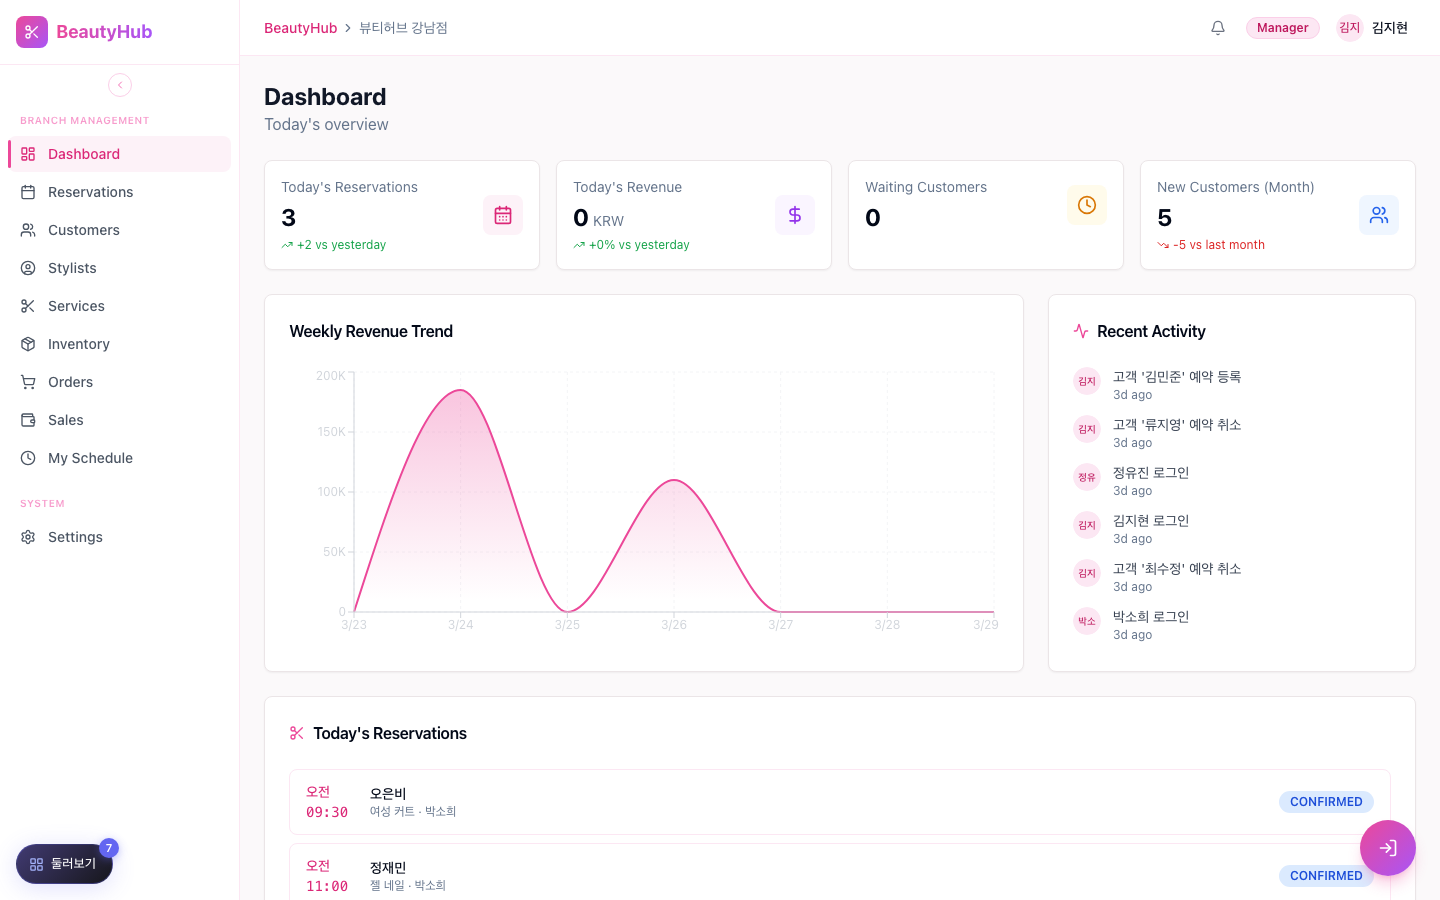Click the 뷰티허브 강남점 breadcrumb
This screenshot has width=1440, height=900.
click(x=403, y=28)
